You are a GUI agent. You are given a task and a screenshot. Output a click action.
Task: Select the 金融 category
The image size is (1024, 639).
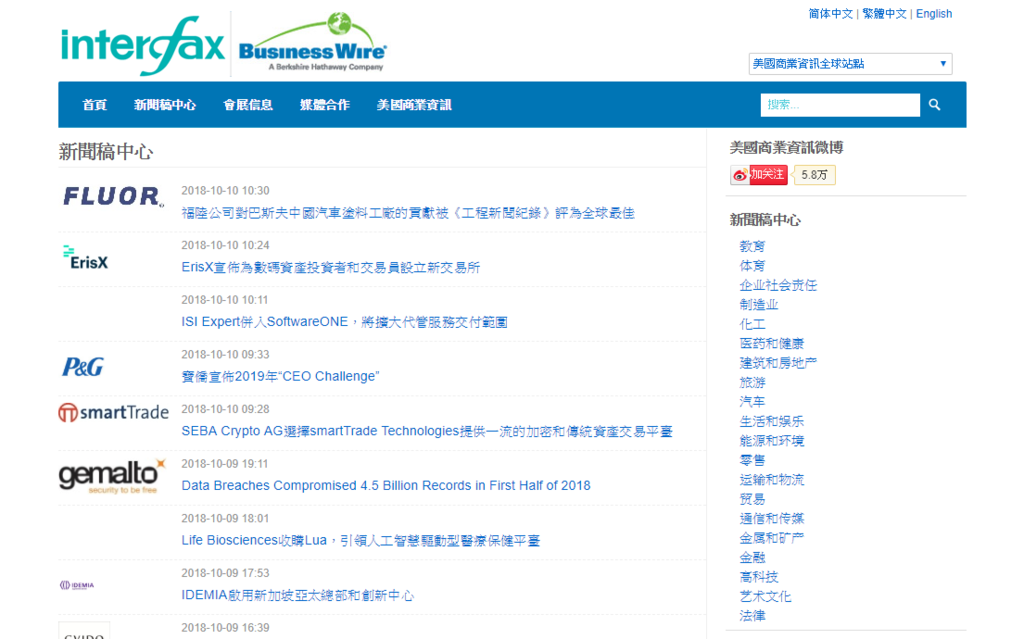click(752, 557)
